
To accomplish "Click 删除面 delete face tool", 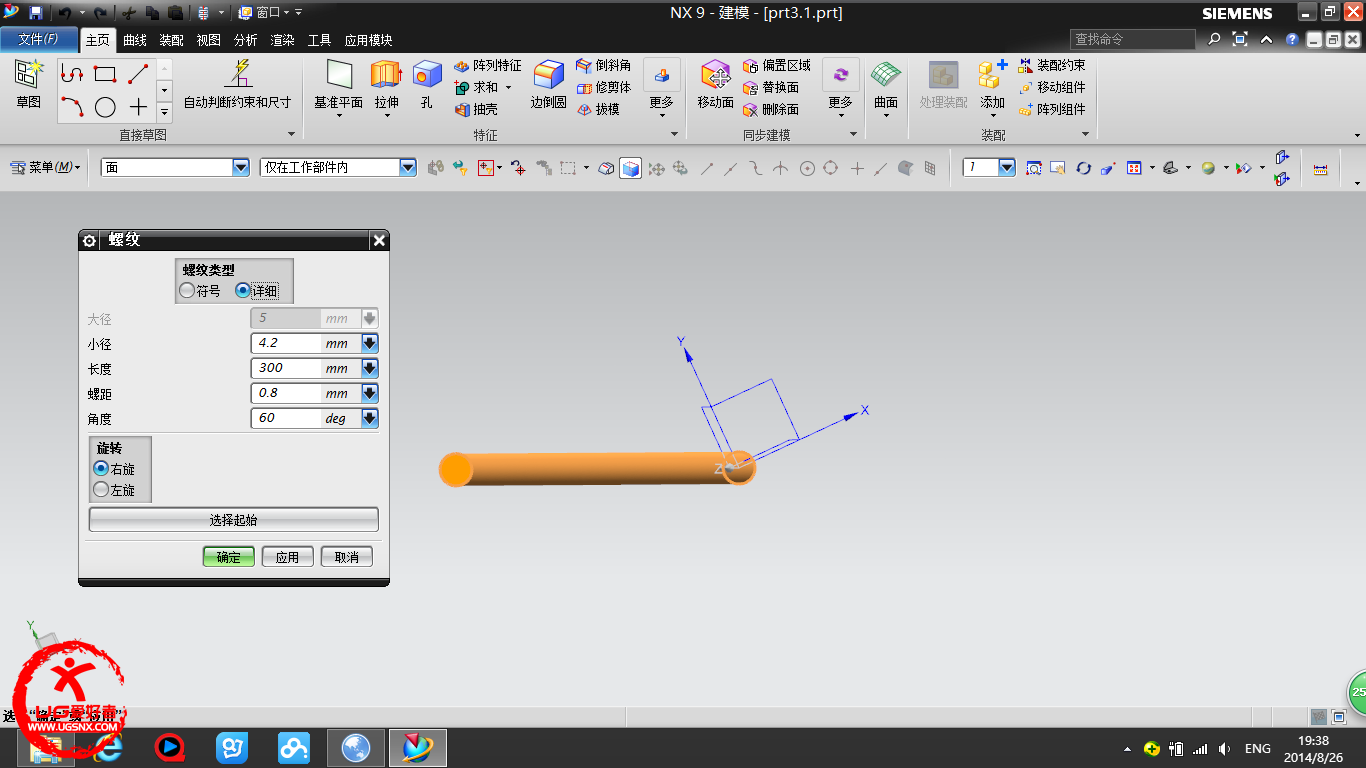I will [x=771, y=109].
